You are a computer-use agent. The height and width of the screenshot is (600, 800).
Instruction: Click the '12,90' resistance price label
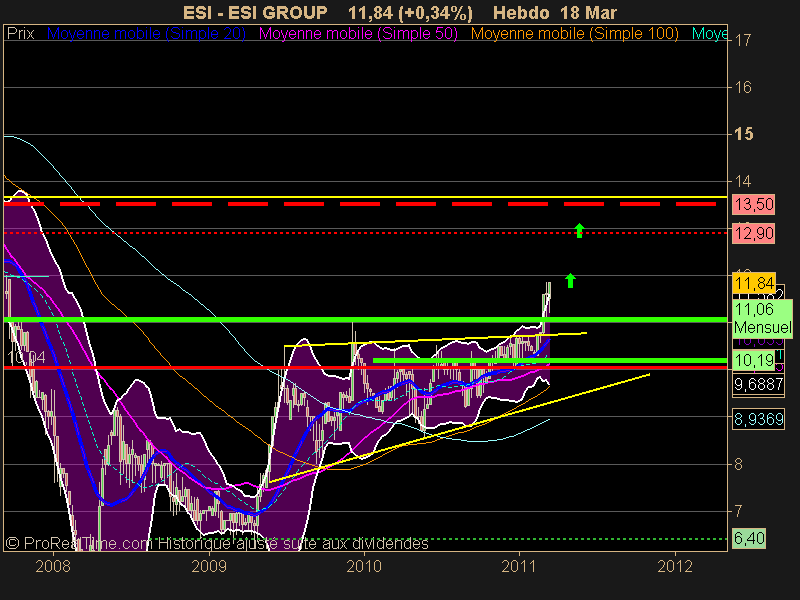pos(754,234)
